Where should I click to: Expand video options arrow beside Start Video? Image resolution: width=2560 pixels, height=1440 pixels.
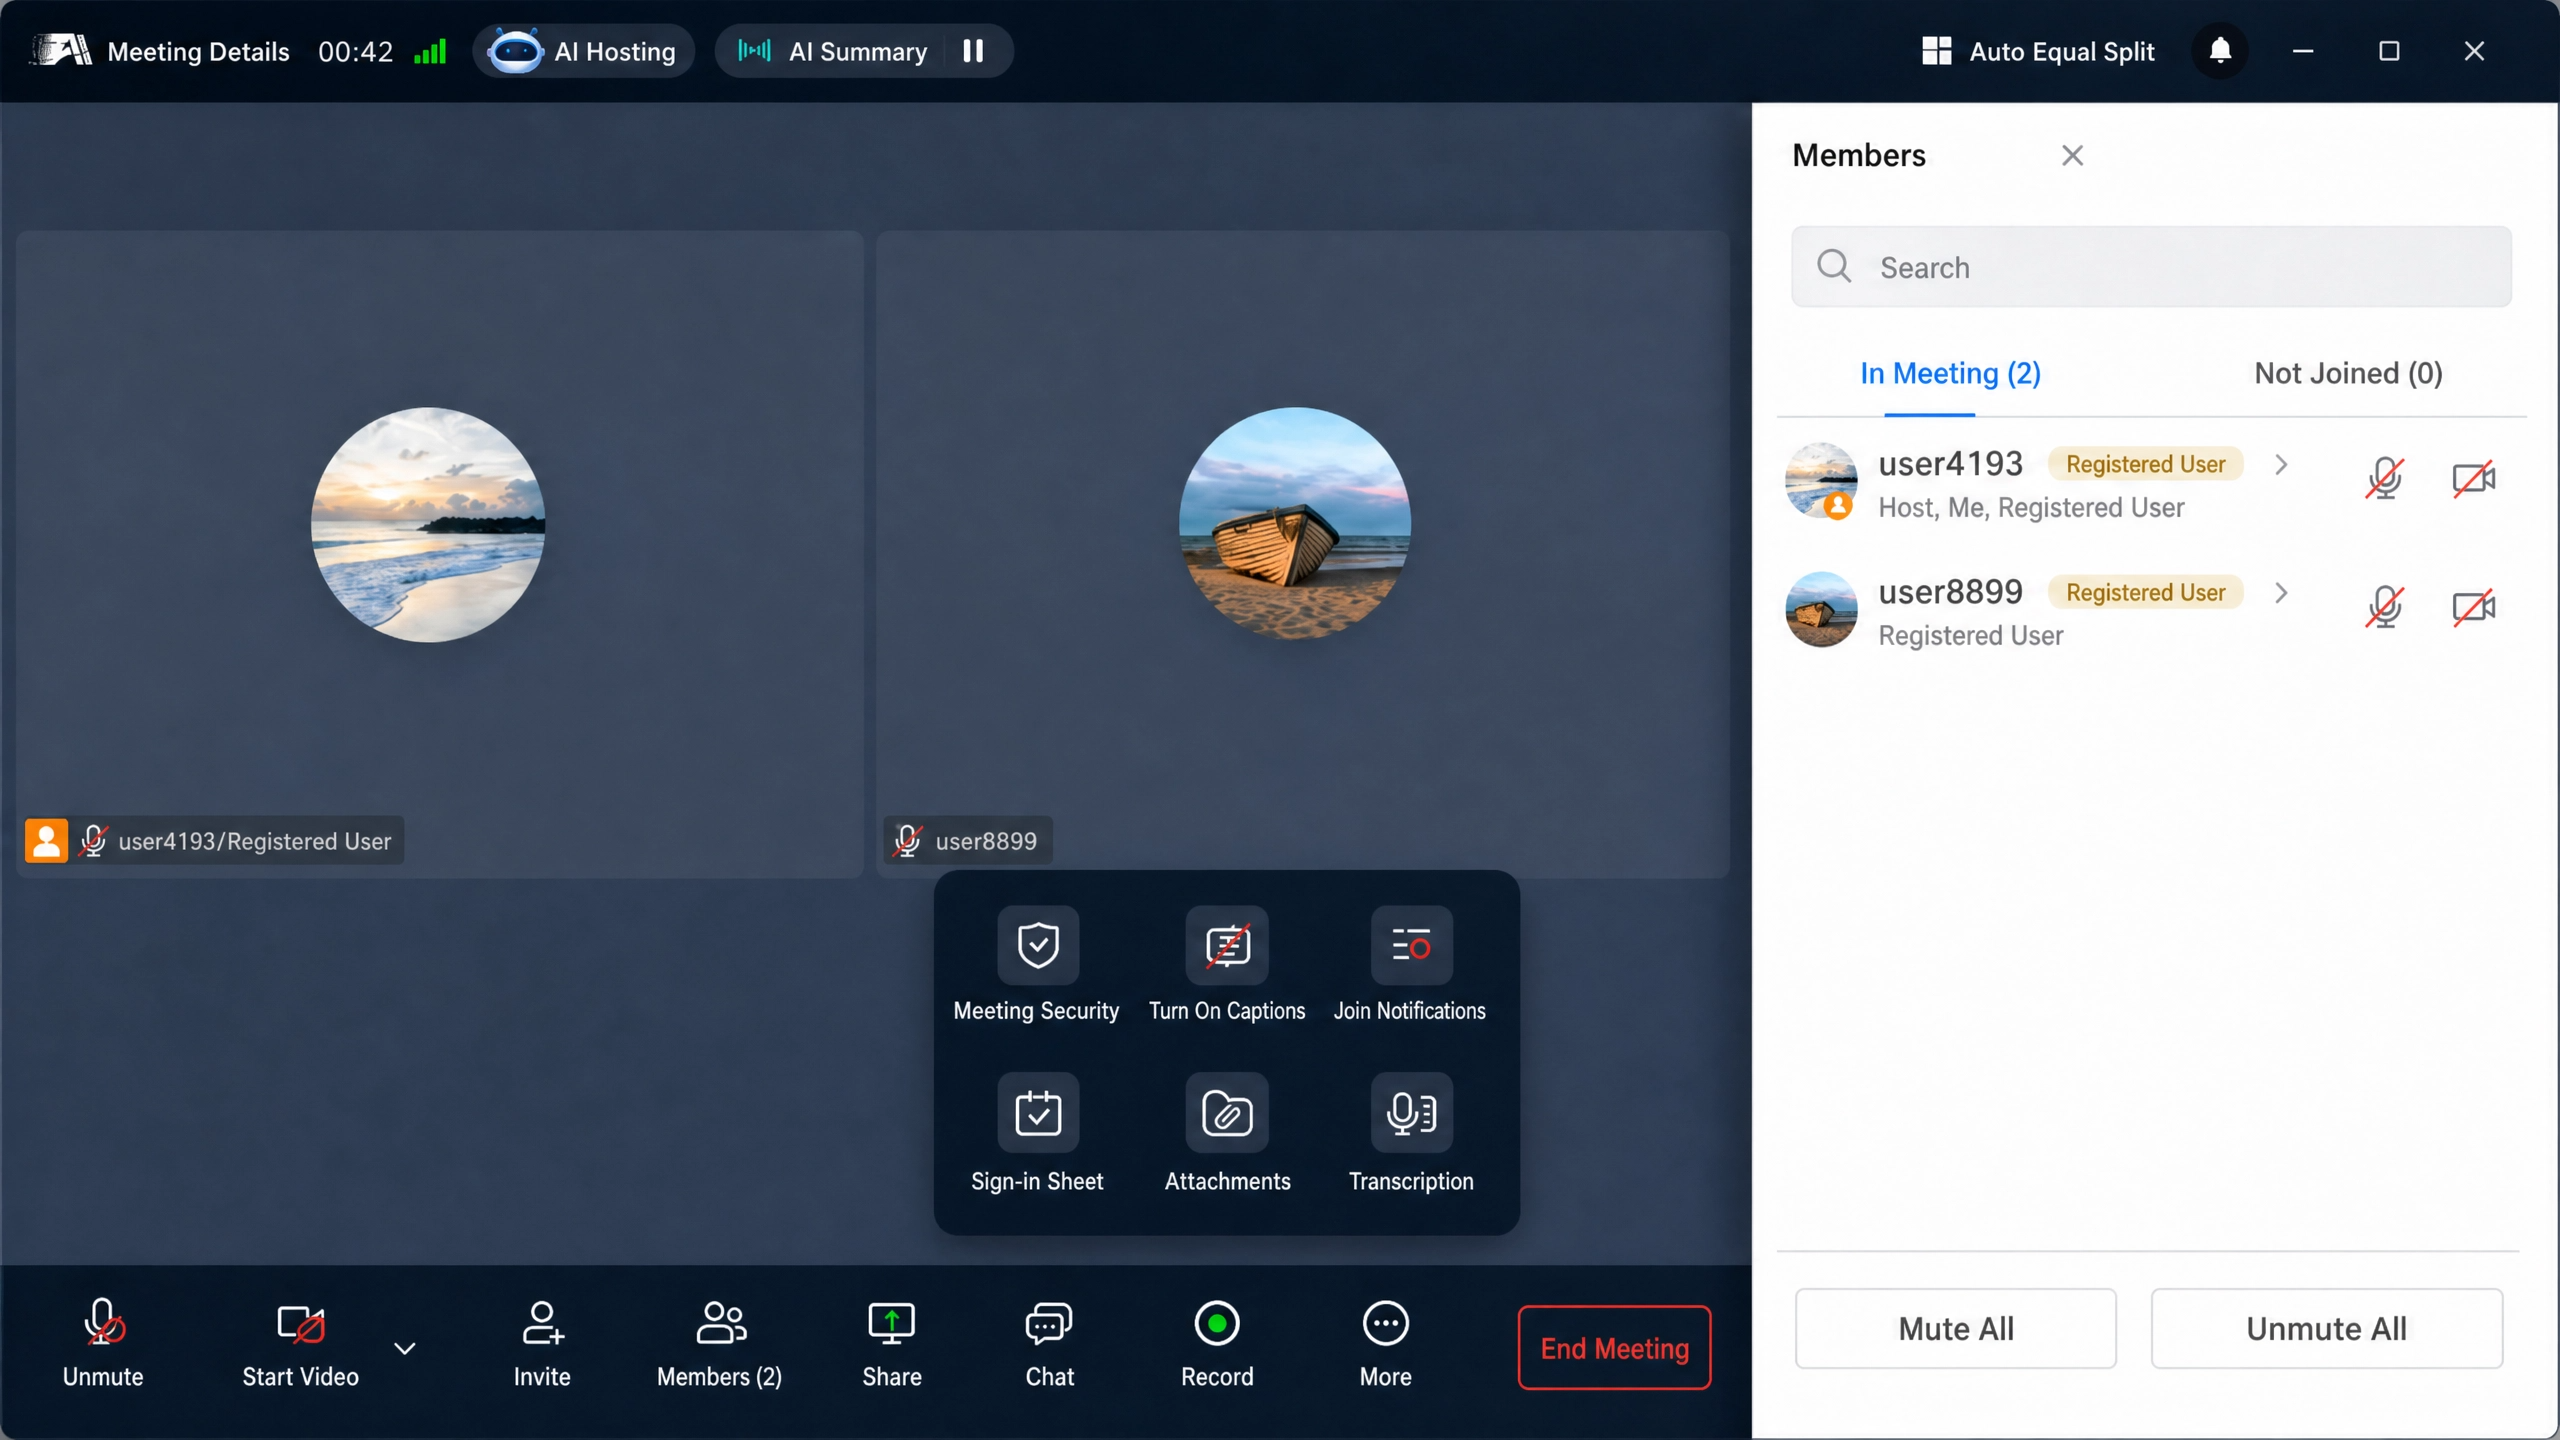tap(405, 1348)
